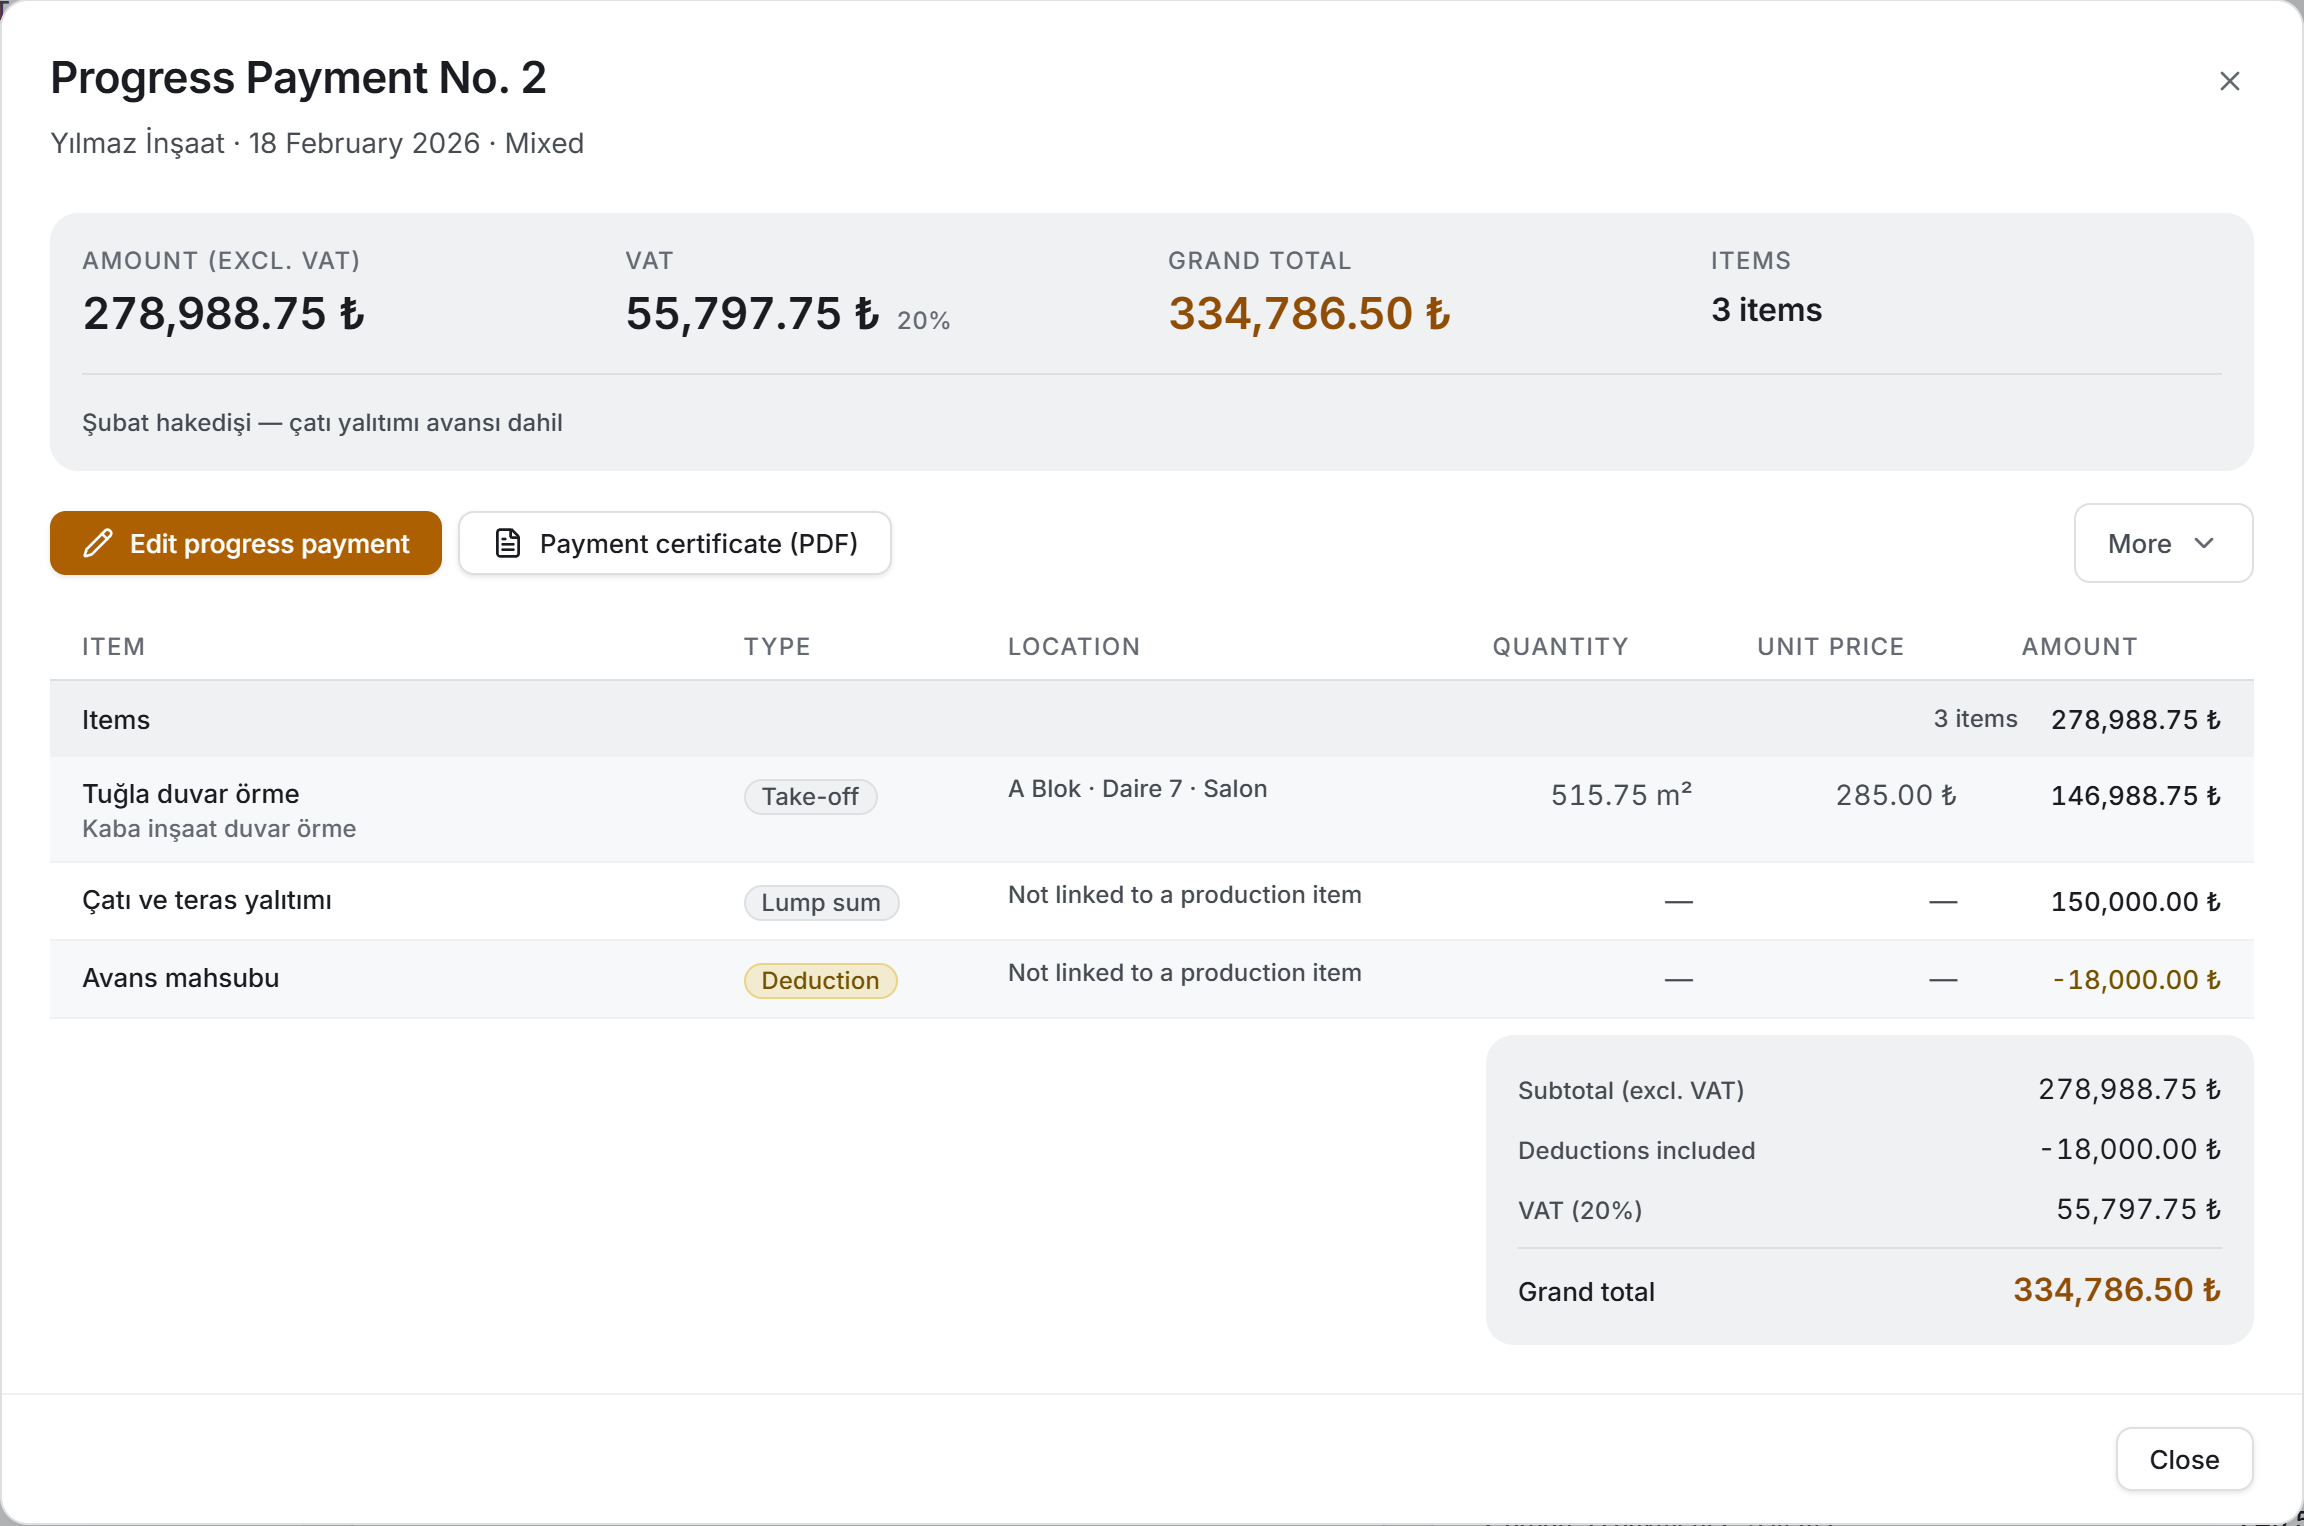The image size is (2304, 1526).
Task: Select the UNIT PRICE column header
Action: pyautogui.click(x=1830, y=647)
